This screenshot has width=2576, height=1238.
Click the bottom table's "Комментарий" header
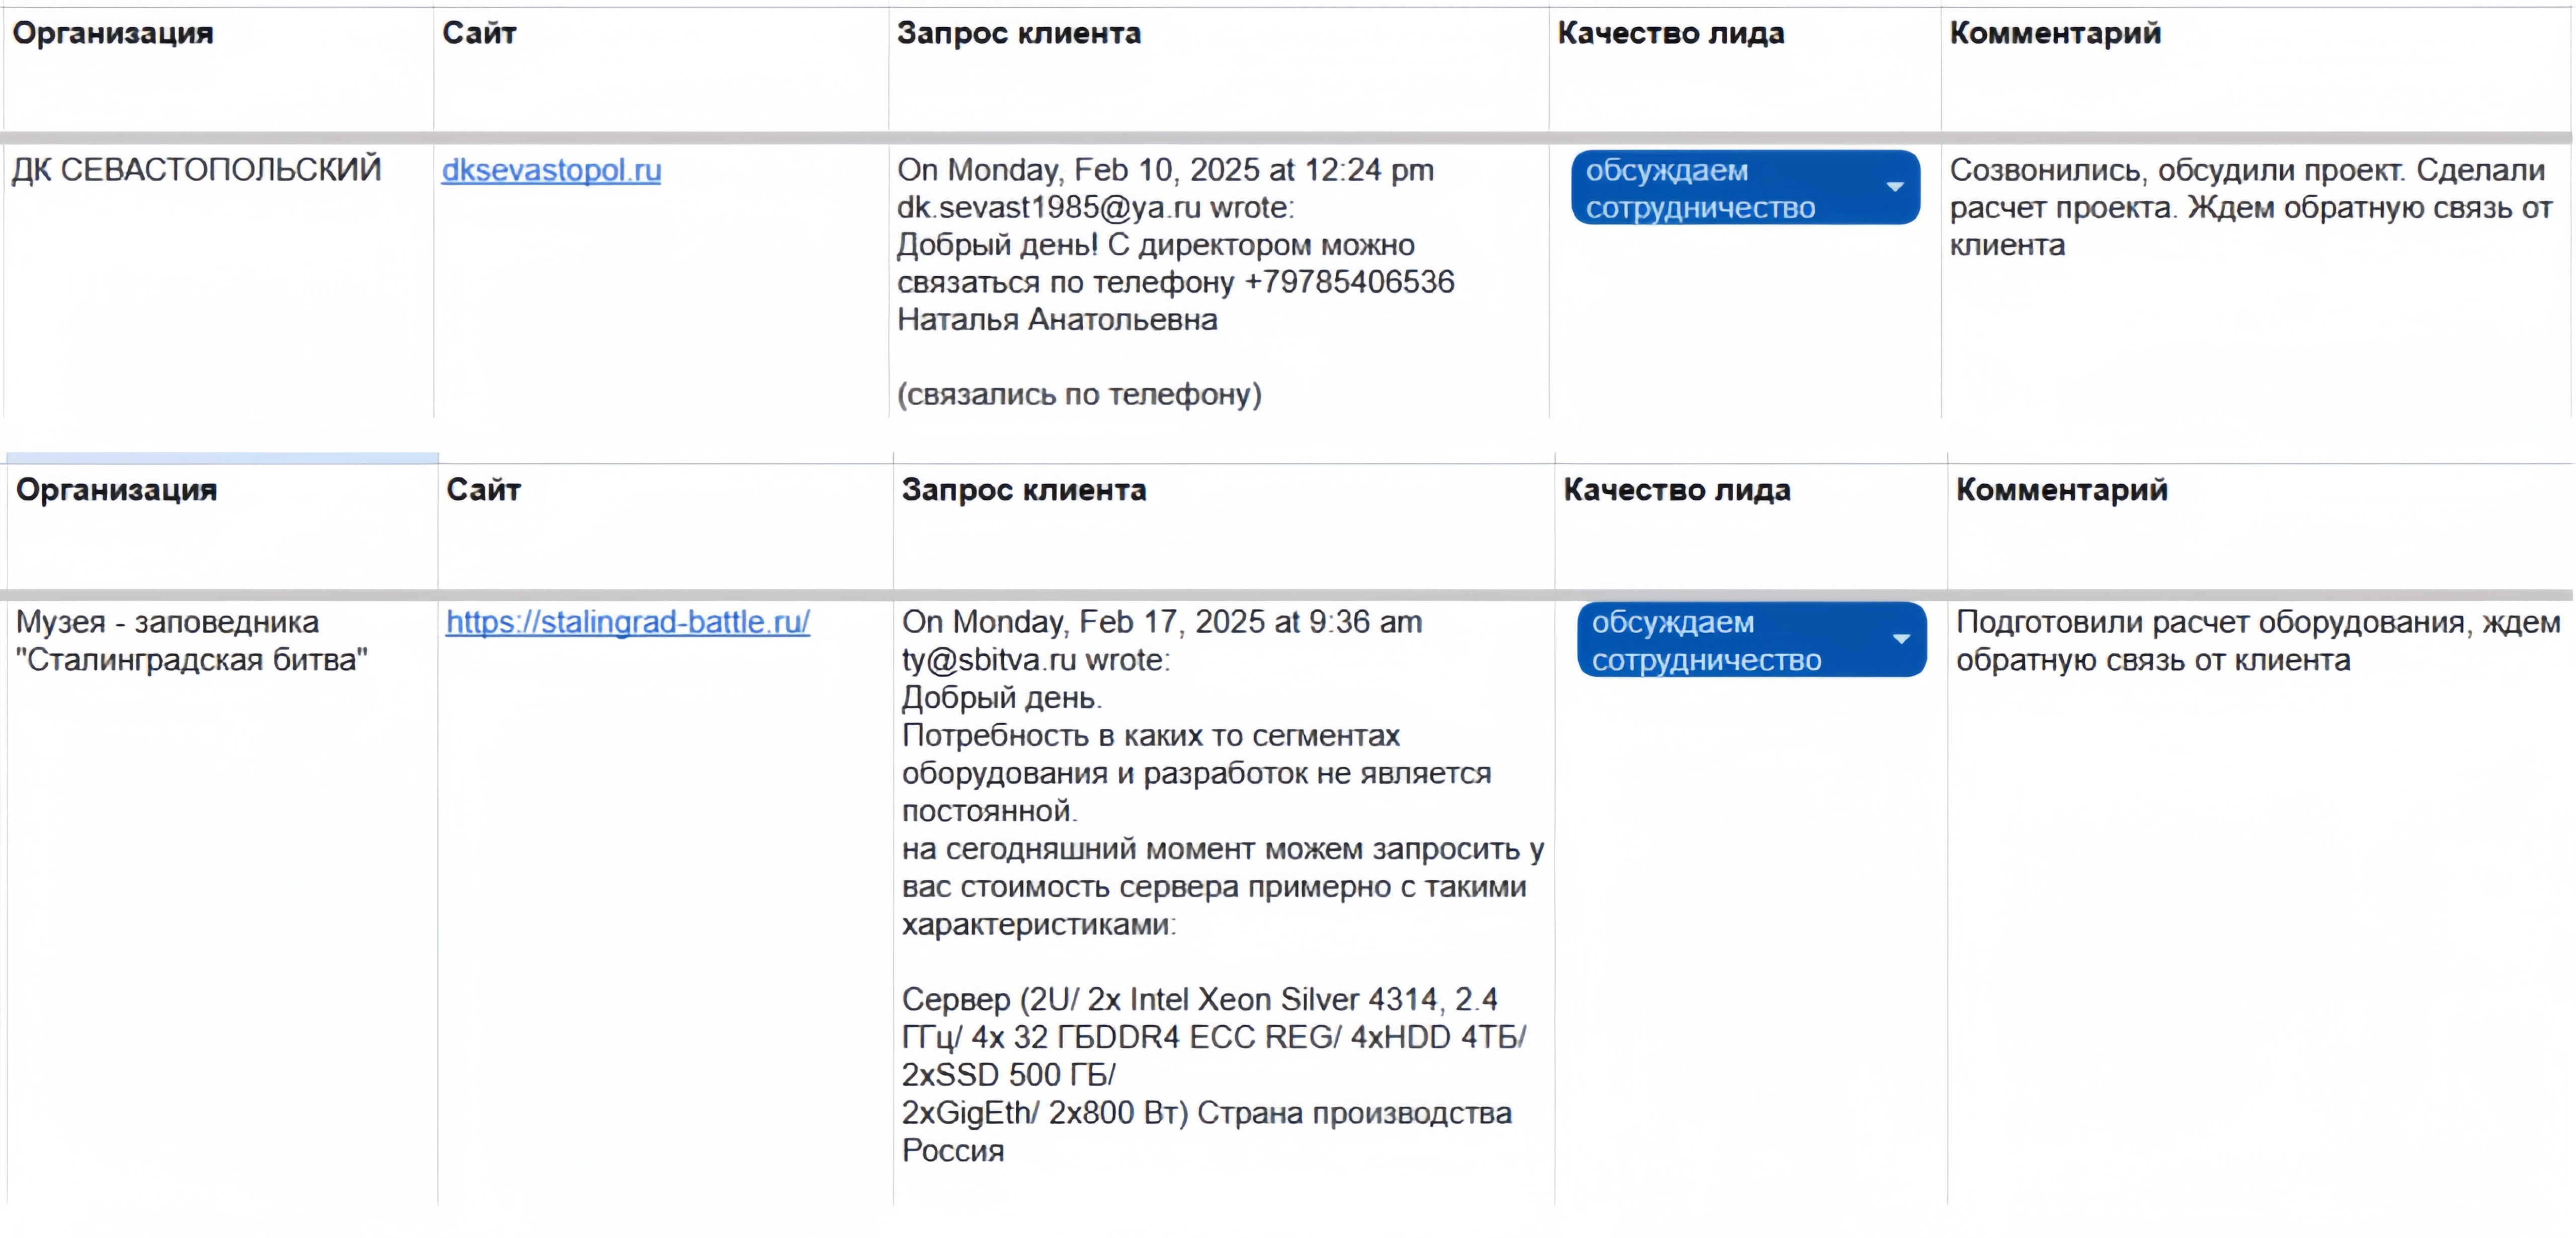coord(2061,490)
